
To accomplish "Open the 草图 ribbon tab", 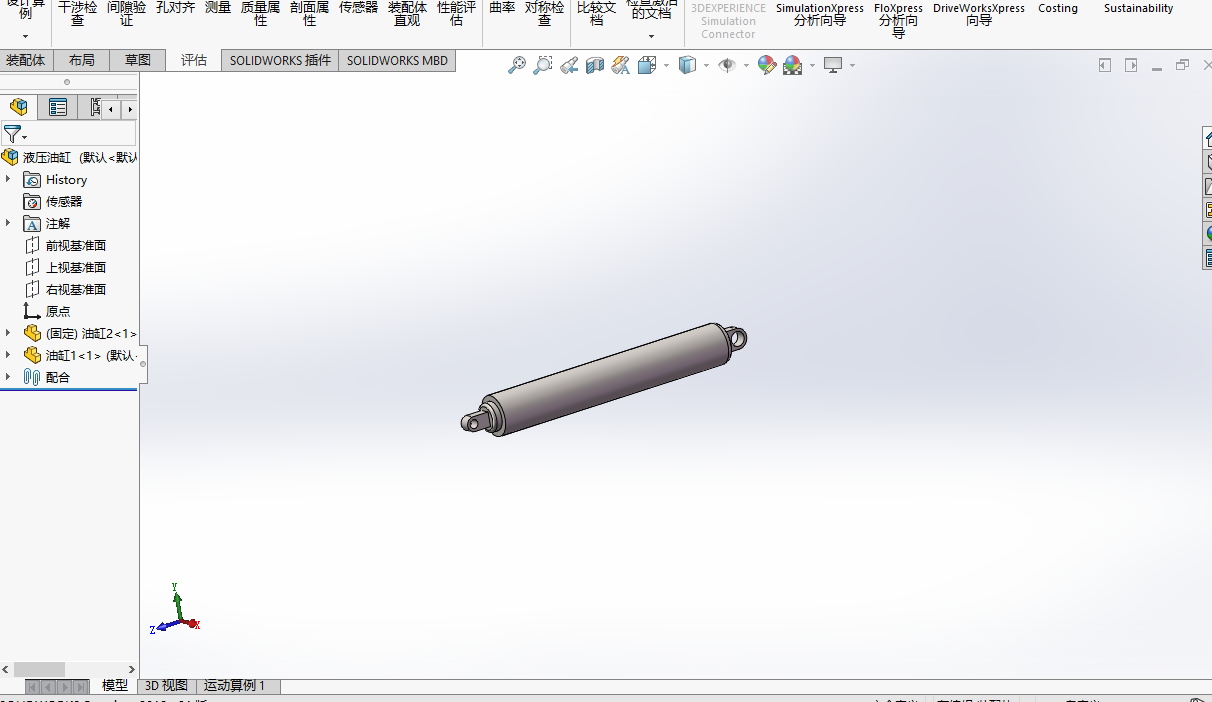I will pos(138,60).
